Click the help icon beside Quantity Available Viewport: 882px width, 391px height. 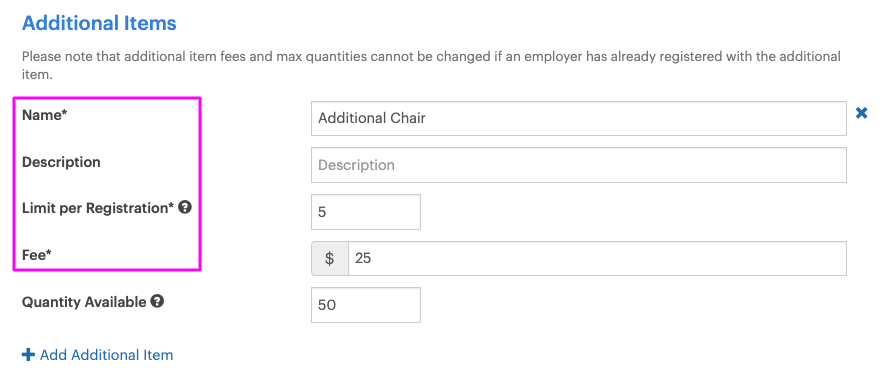(158, 302)
